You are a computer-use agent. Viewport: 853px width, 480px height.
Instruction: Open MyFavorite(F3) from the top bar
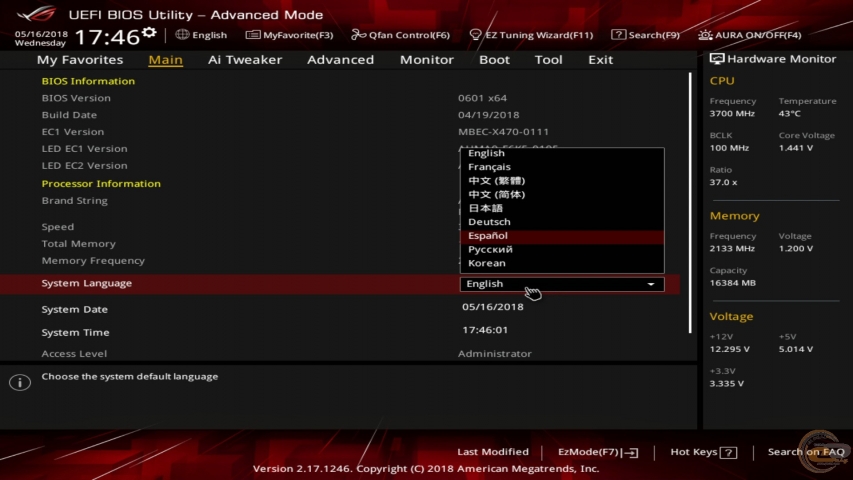pyautogui.click(x=289, y=35)
